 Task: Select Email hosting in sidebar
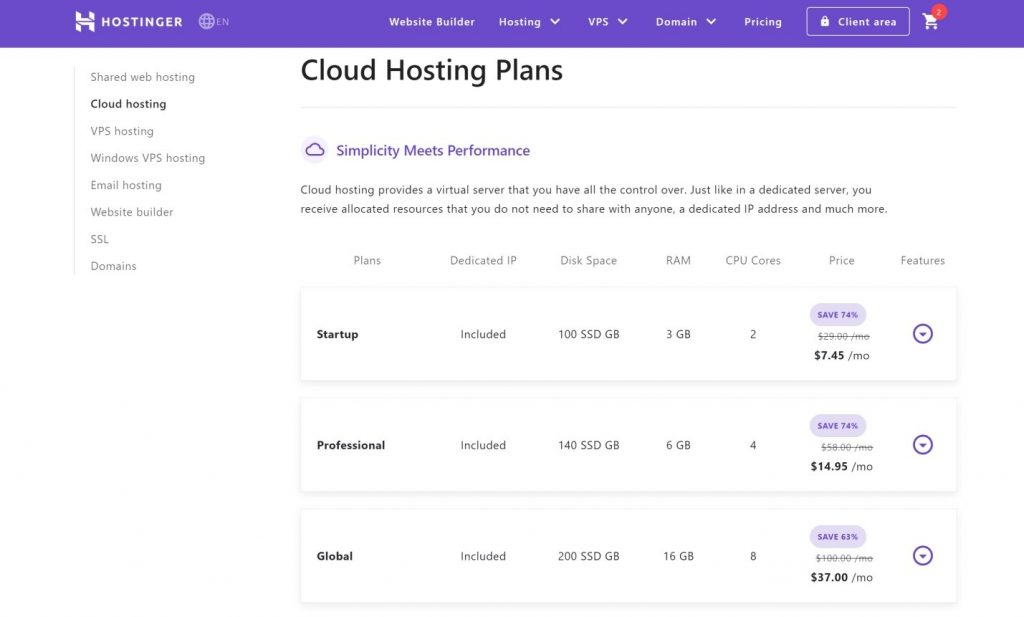pos(126,185)
